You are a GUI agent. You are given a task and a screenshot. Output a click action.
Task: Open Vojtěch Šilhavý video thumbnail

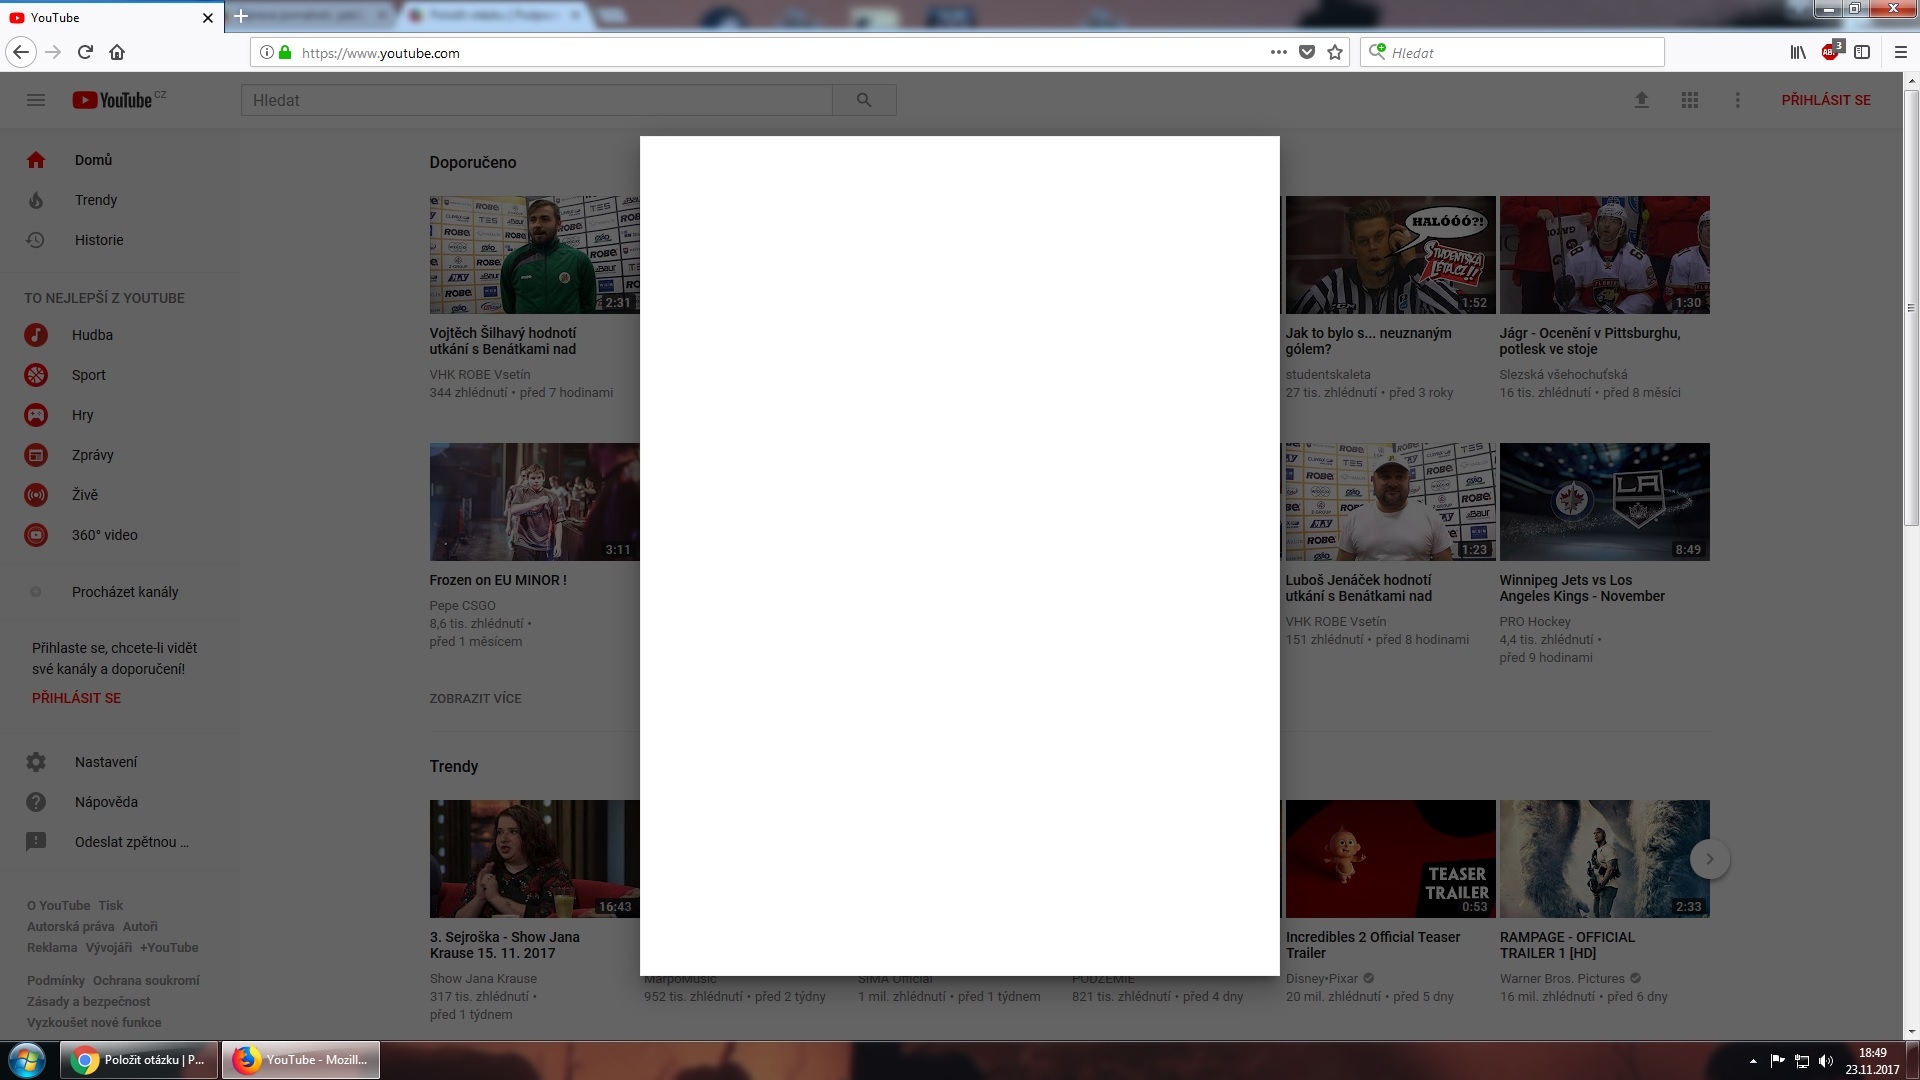tap(534, 255)
